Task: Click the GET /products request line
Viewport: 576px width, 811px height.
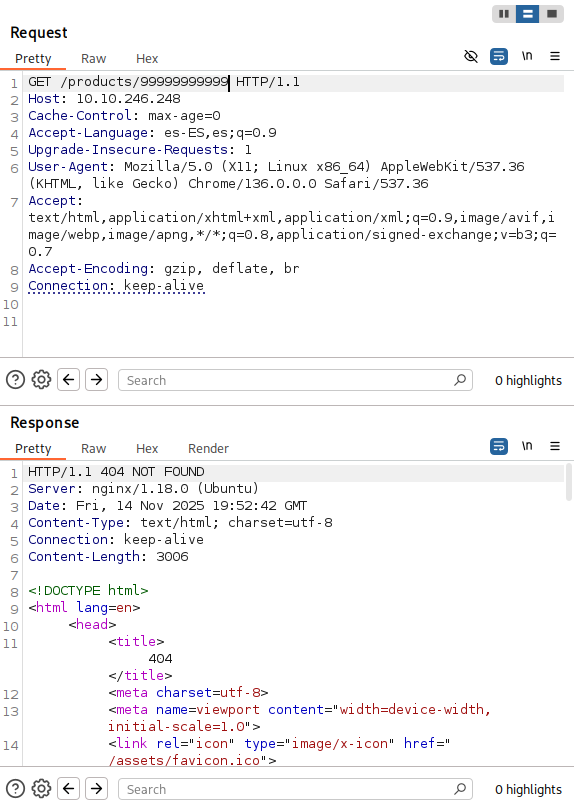Action: pyautogui.click(x=164, y=82)
